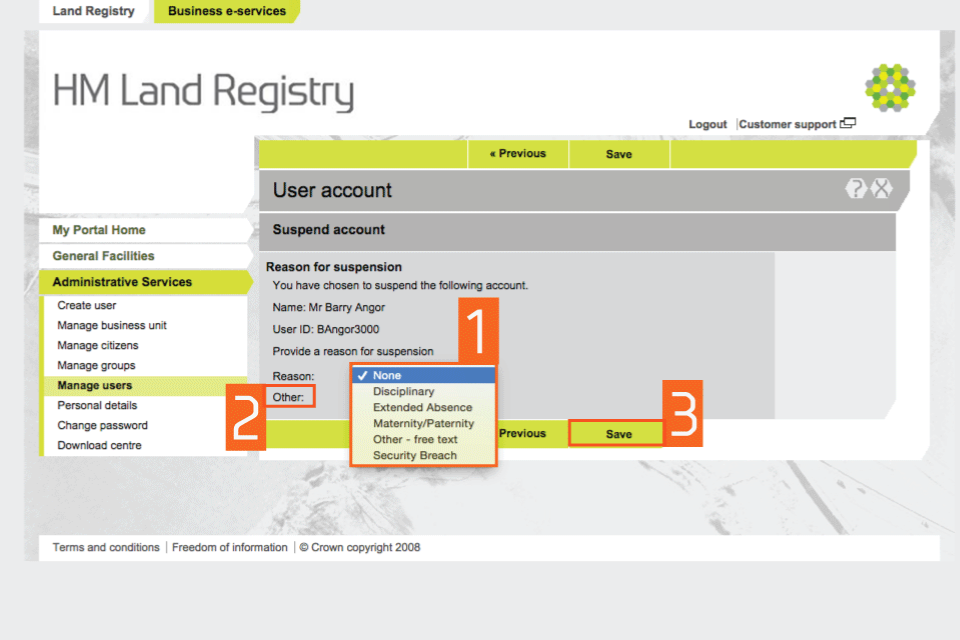This screenshot has width=960, height=640.
Task: Open Change password in the sidebar
Action: (102, 426)
